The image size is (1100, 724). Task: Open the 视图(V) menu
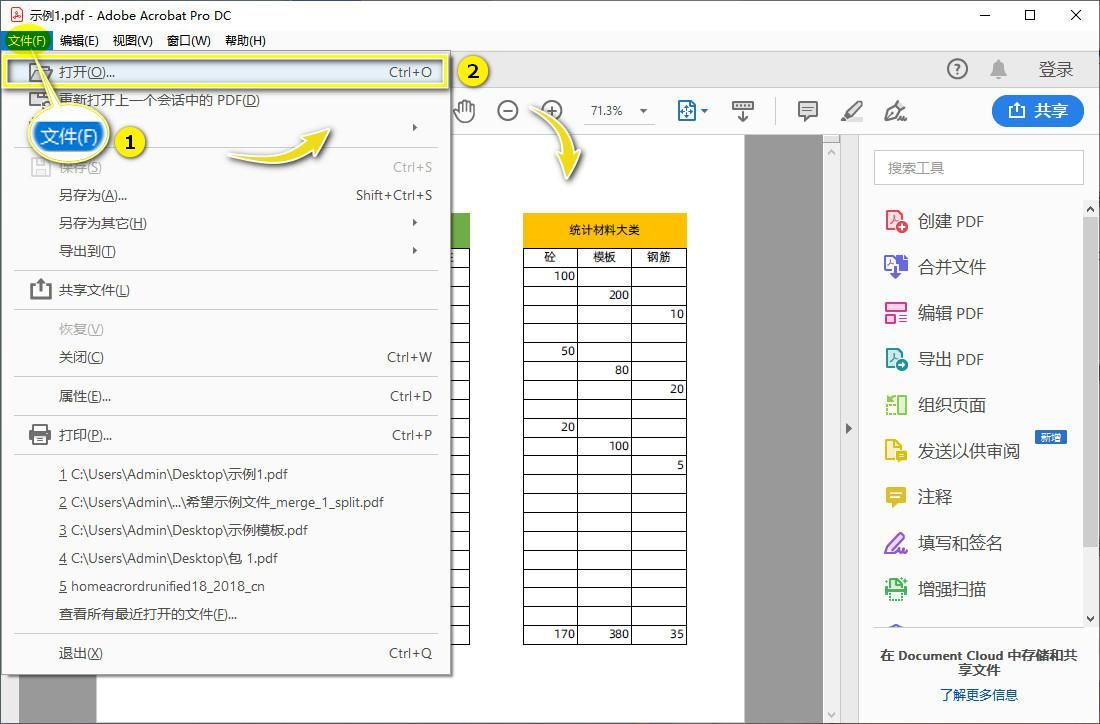(x=133, y=40)
